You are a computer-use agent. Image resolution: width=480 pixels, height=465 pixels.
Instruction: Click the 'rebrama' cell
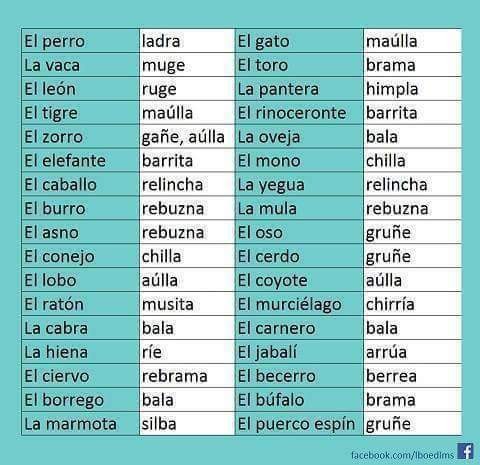tap(187, 376)
